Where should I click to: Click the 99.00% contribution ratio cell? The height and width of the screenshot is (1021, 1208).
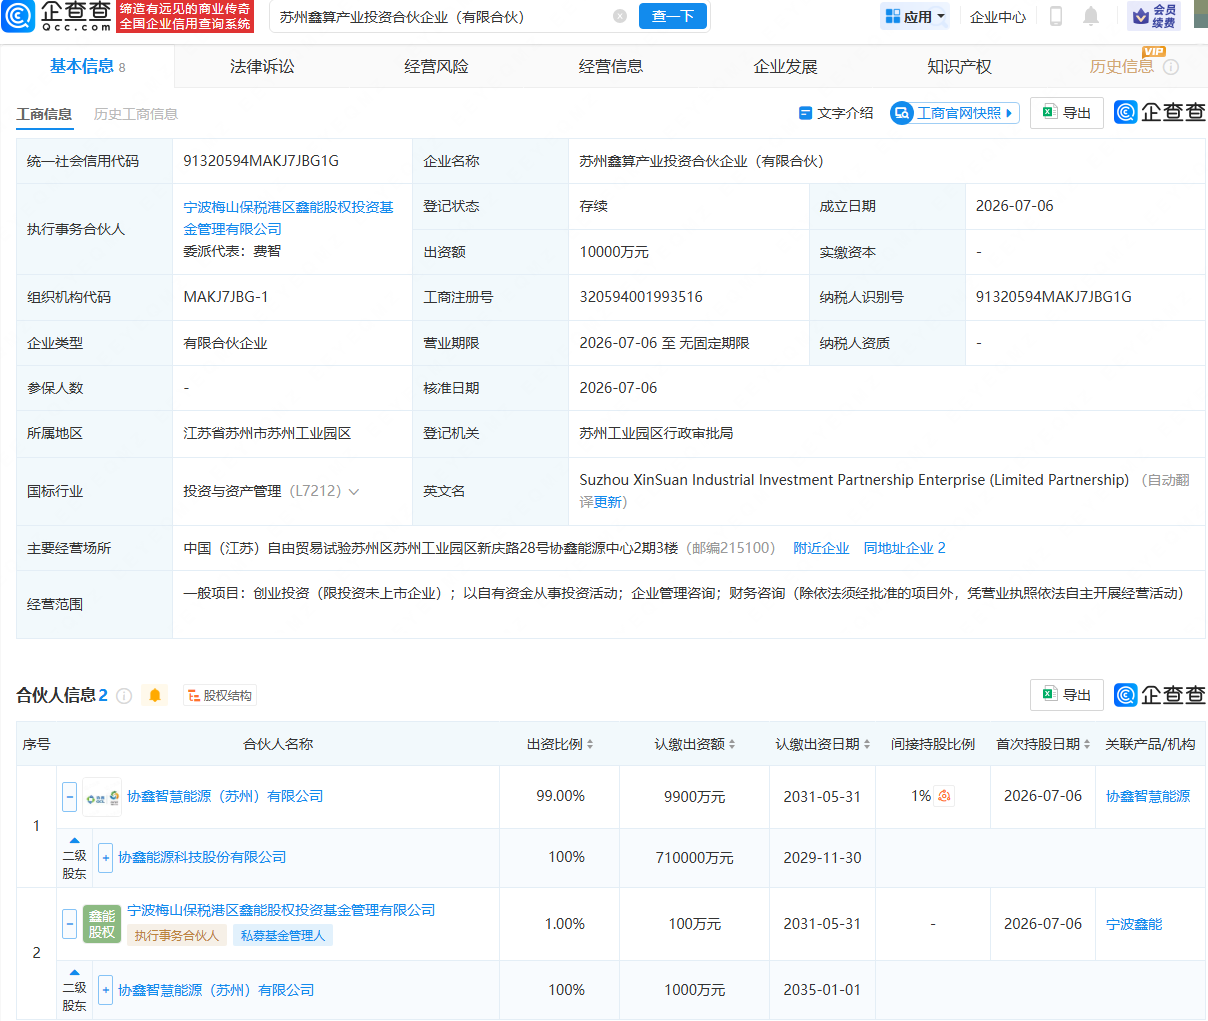point(560,796)
